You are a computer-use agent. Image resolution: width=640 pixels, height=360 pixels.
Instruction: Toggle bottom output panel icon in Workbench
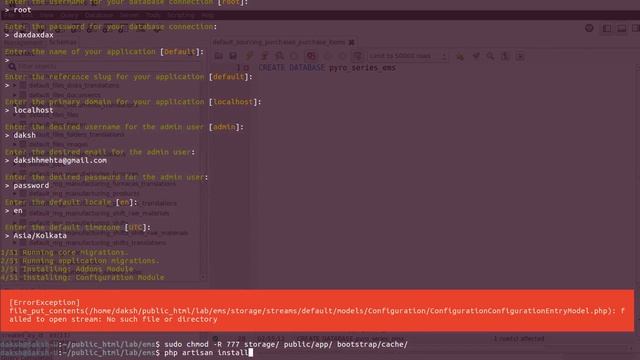[x=622, y=28]
